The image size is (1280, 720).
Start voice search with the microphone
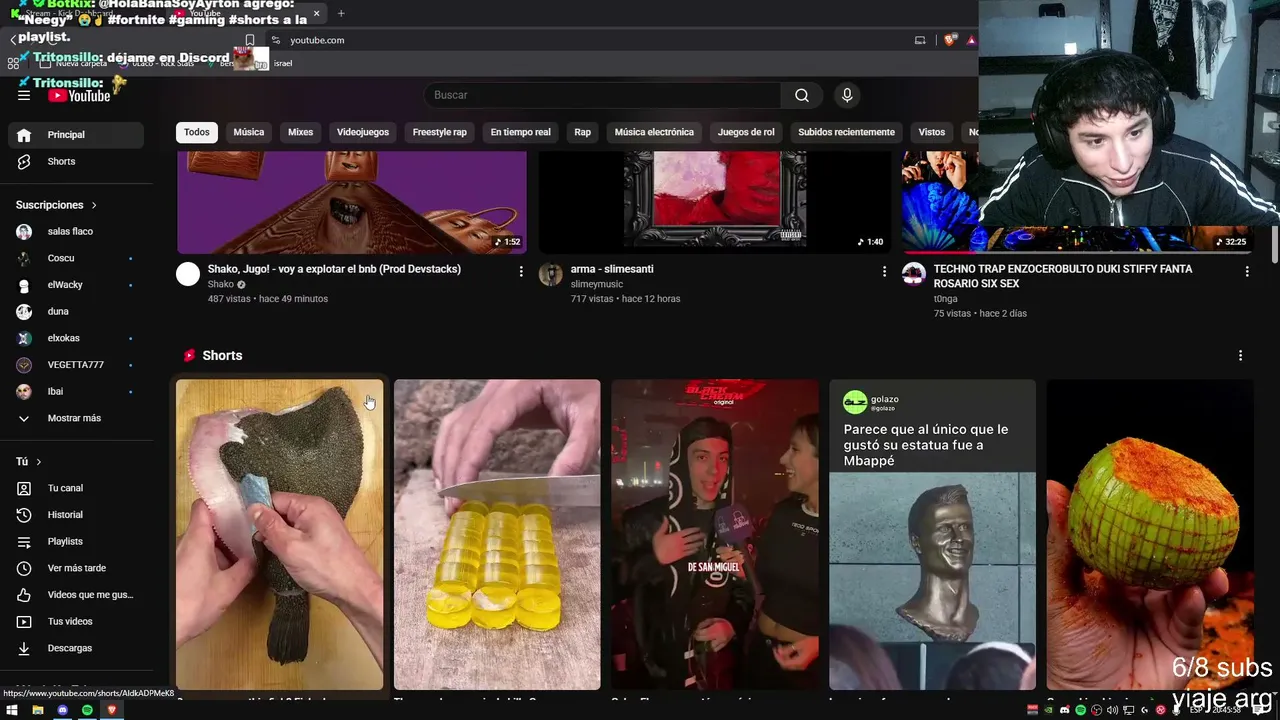(x=847, y=95)
